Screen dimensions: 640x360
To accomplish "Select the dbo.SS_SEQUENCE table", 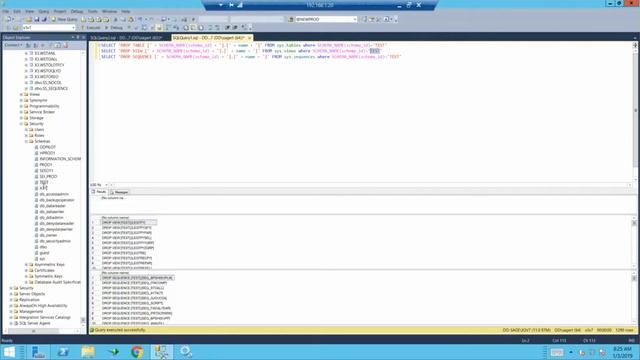I will pyautogui.click(x=51, y=89).
